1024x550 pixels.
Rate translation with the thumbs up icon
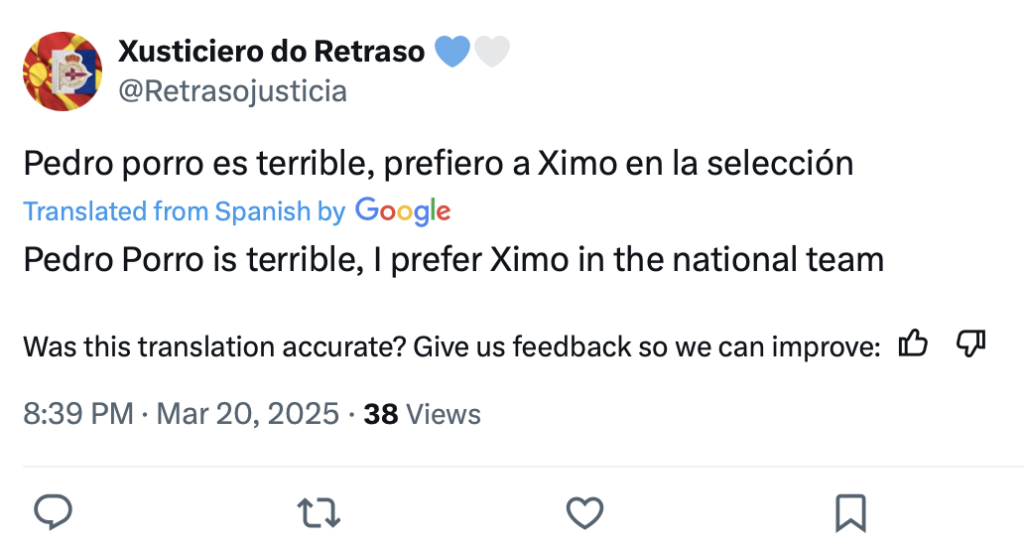click(x=913, y=343)
